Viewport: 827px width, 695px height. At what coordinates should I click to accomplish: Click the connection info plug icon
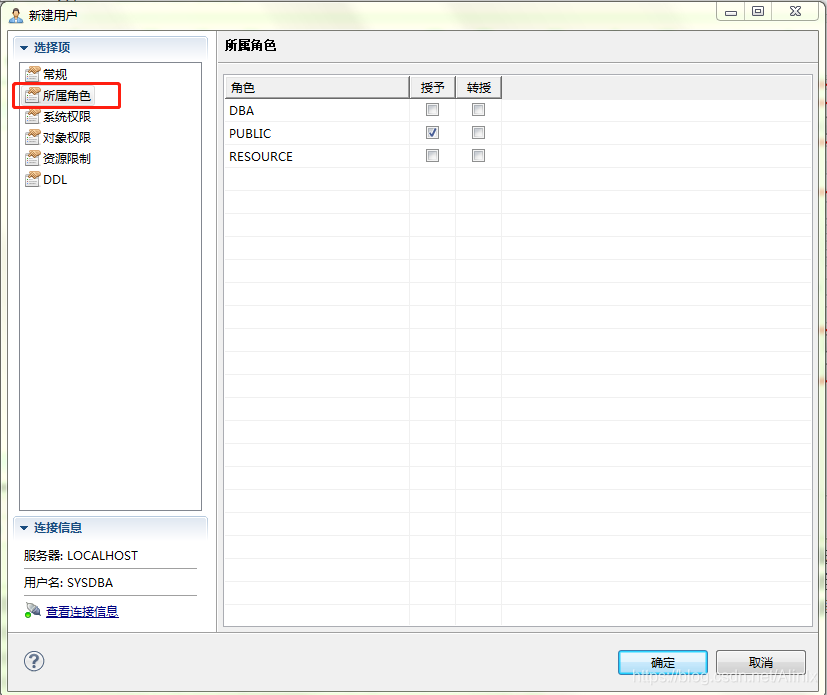33,611
